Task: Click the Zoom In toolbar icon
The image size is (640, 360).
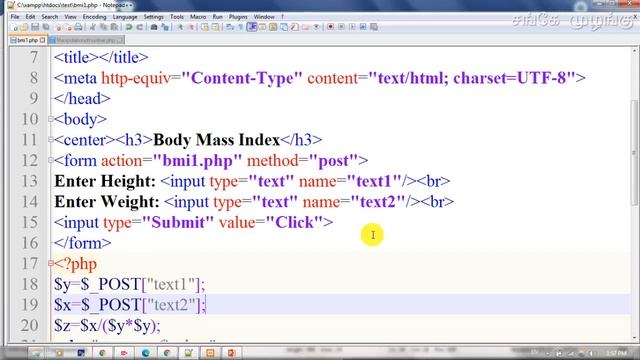Action: [180, 27]
